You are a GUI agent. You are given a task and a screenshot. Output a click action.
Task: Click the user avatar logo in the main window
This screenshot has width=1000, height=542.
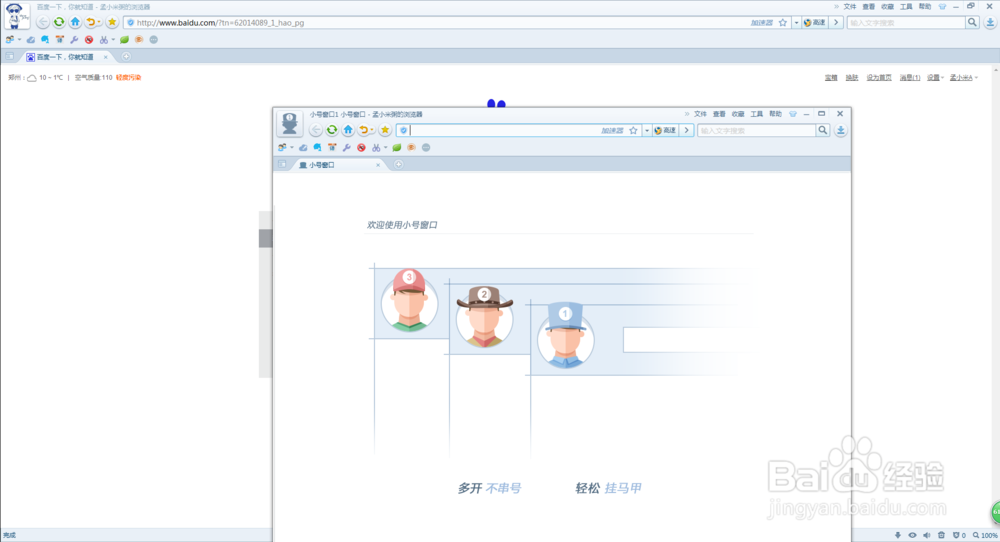16,16
